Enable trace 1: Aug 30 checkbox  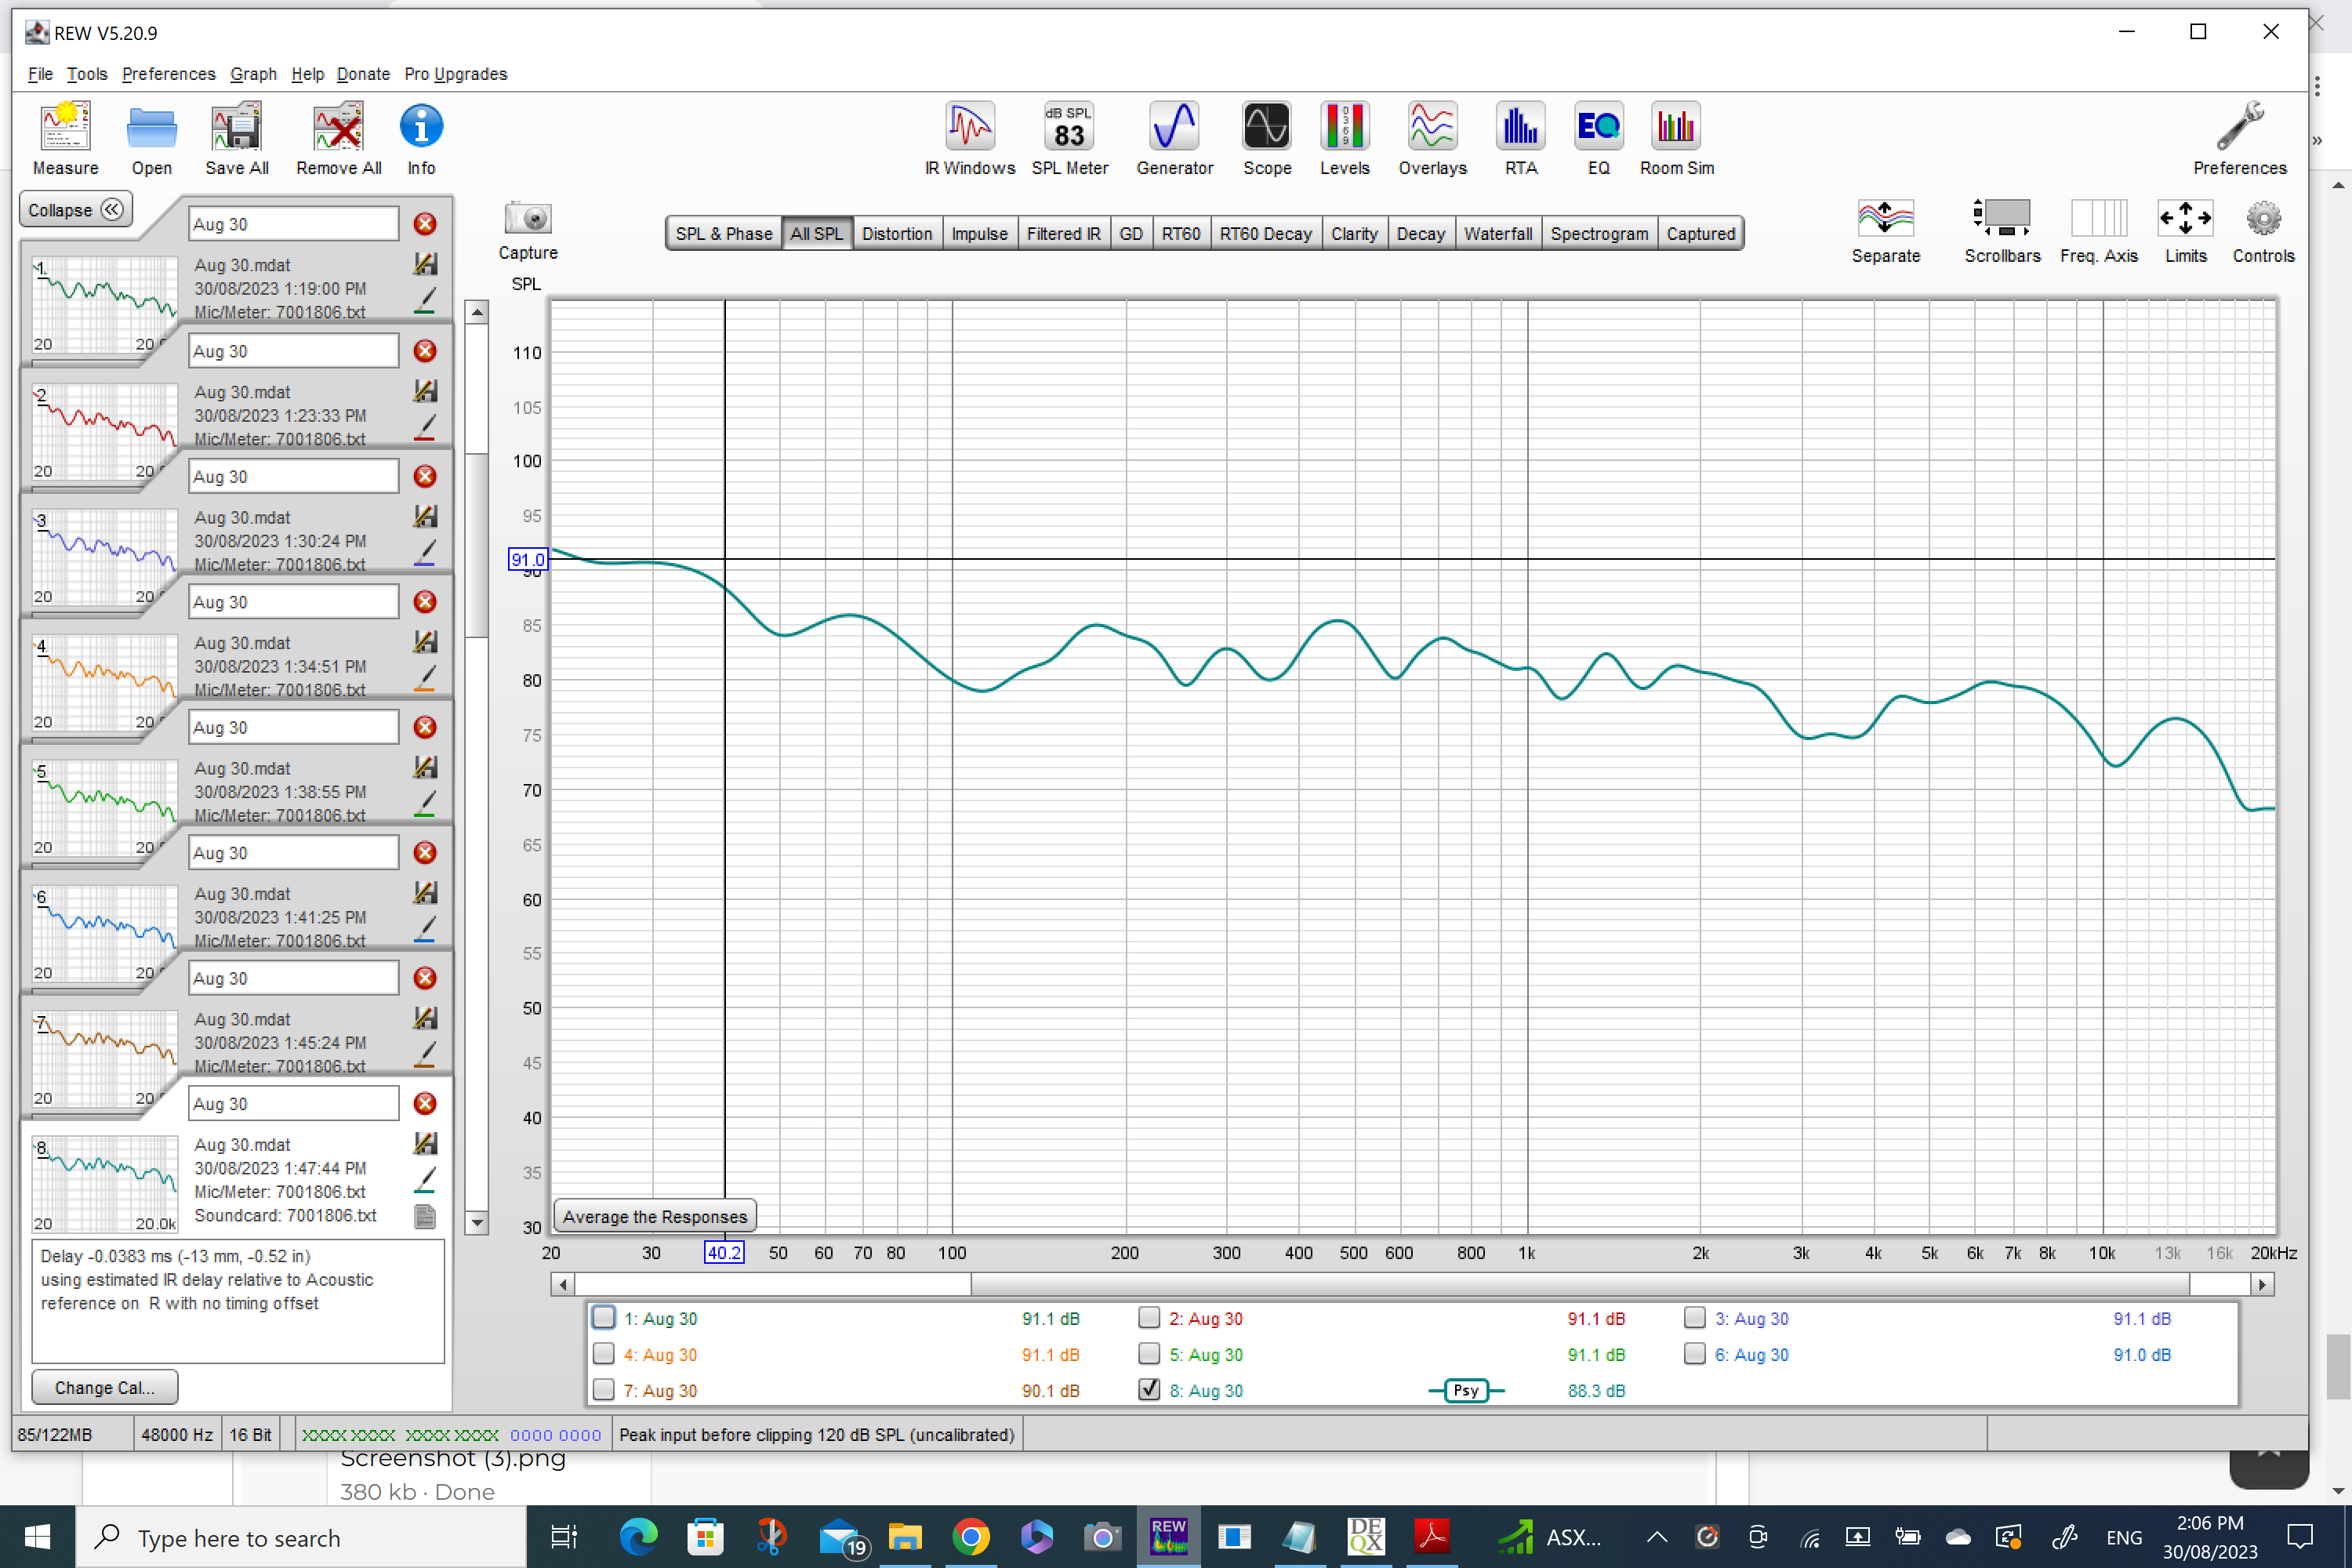coord(604,1318)
